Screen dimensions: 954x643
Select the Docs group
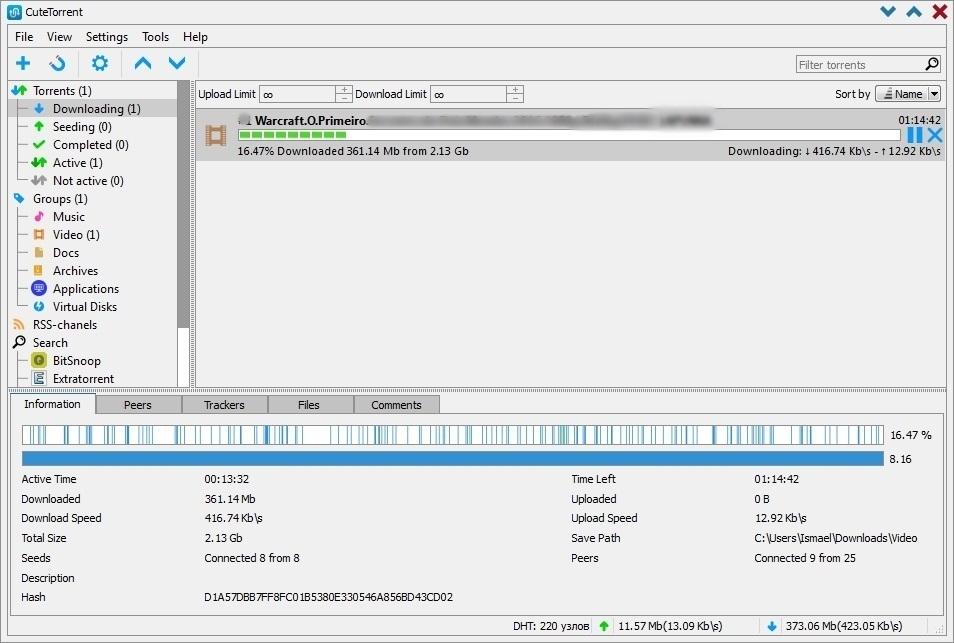click(65, 253)
